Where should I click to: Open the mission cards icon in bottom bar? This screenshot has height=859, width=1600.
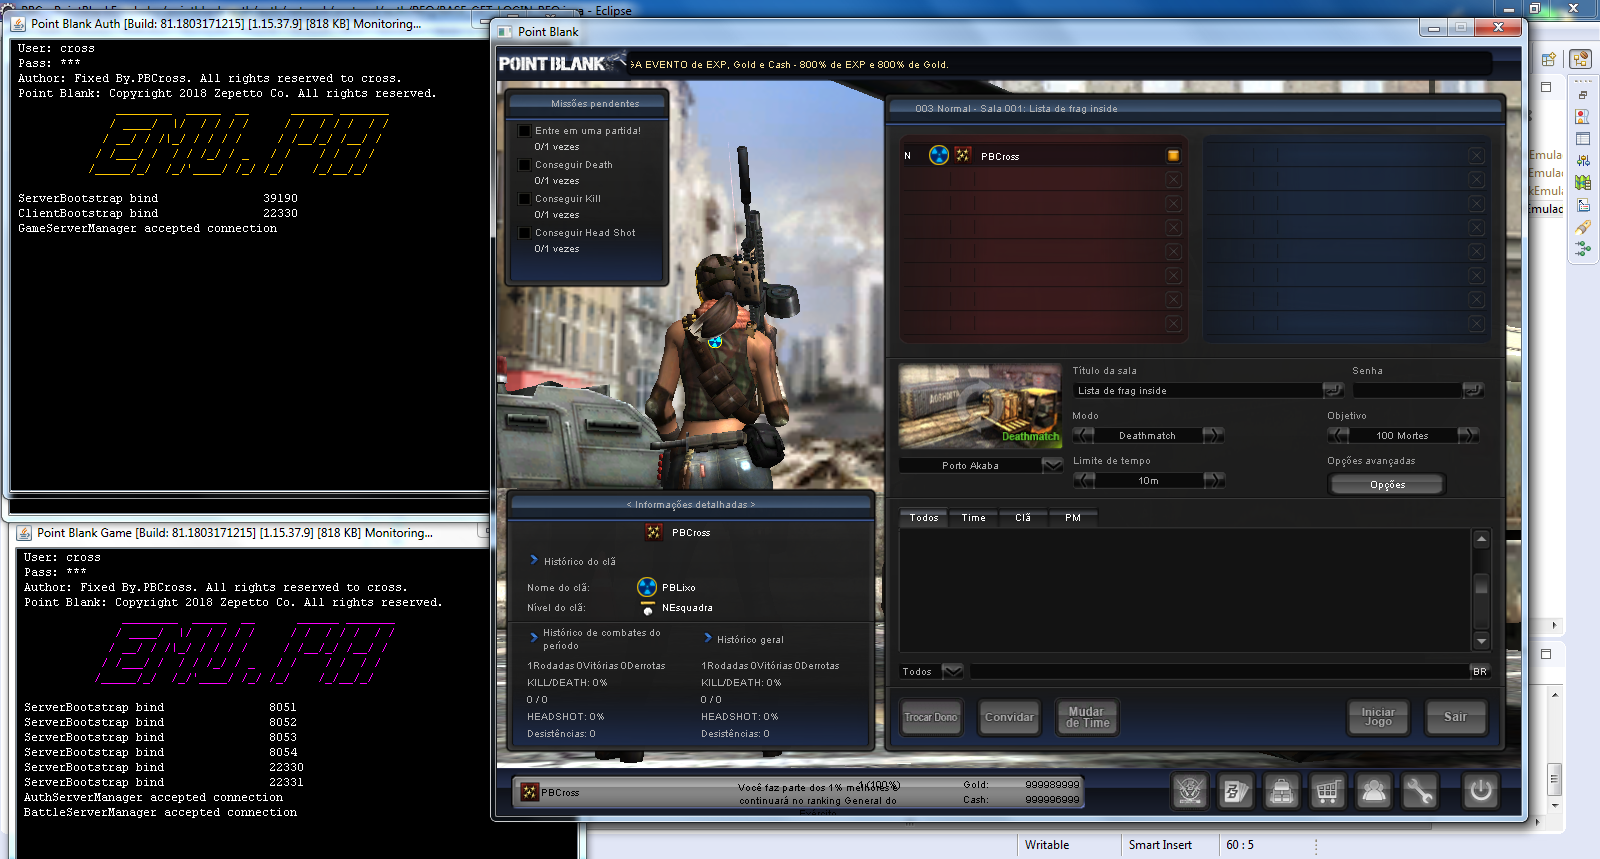1236,792
